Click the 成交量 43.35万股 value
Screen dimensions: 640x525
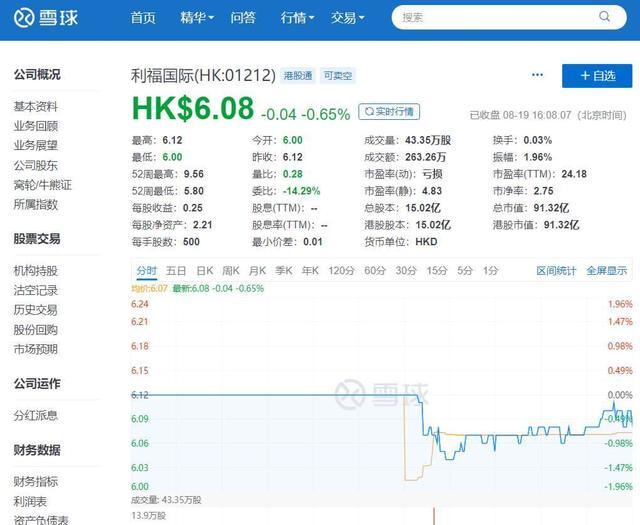pyautogui.click(x=428, y=140)
